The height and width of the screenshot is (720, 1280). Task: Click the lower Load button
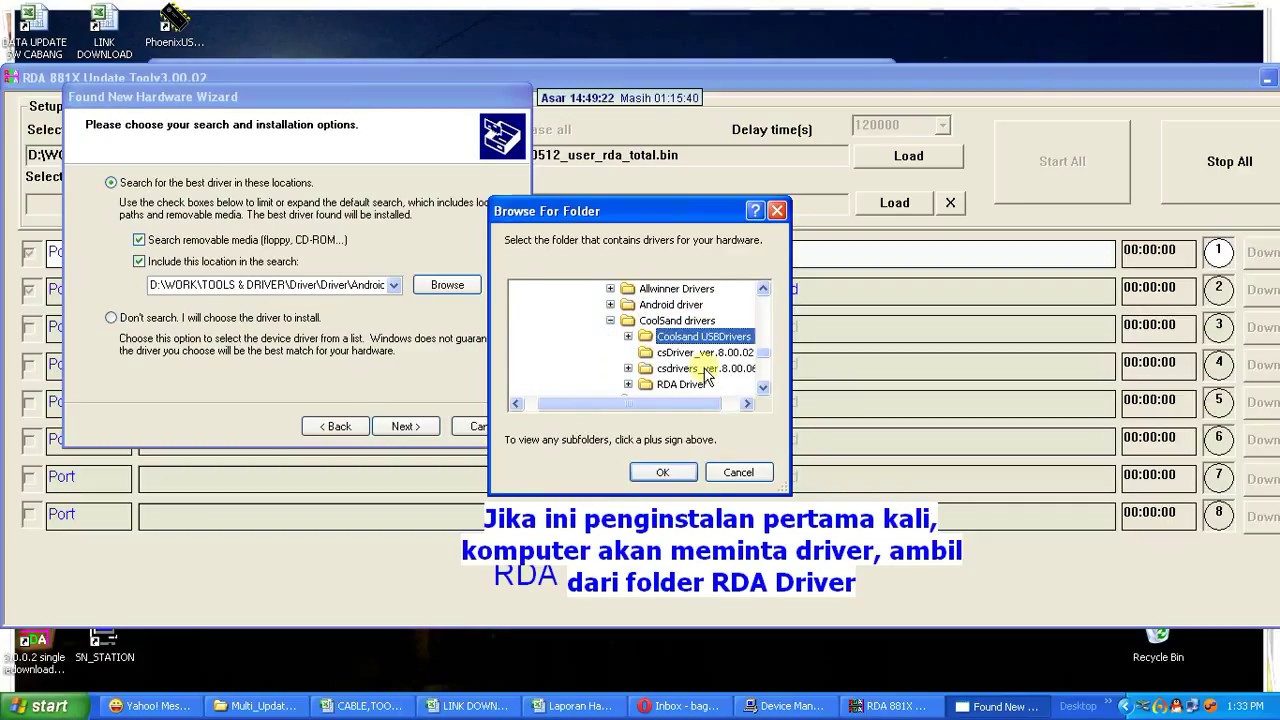894,203
